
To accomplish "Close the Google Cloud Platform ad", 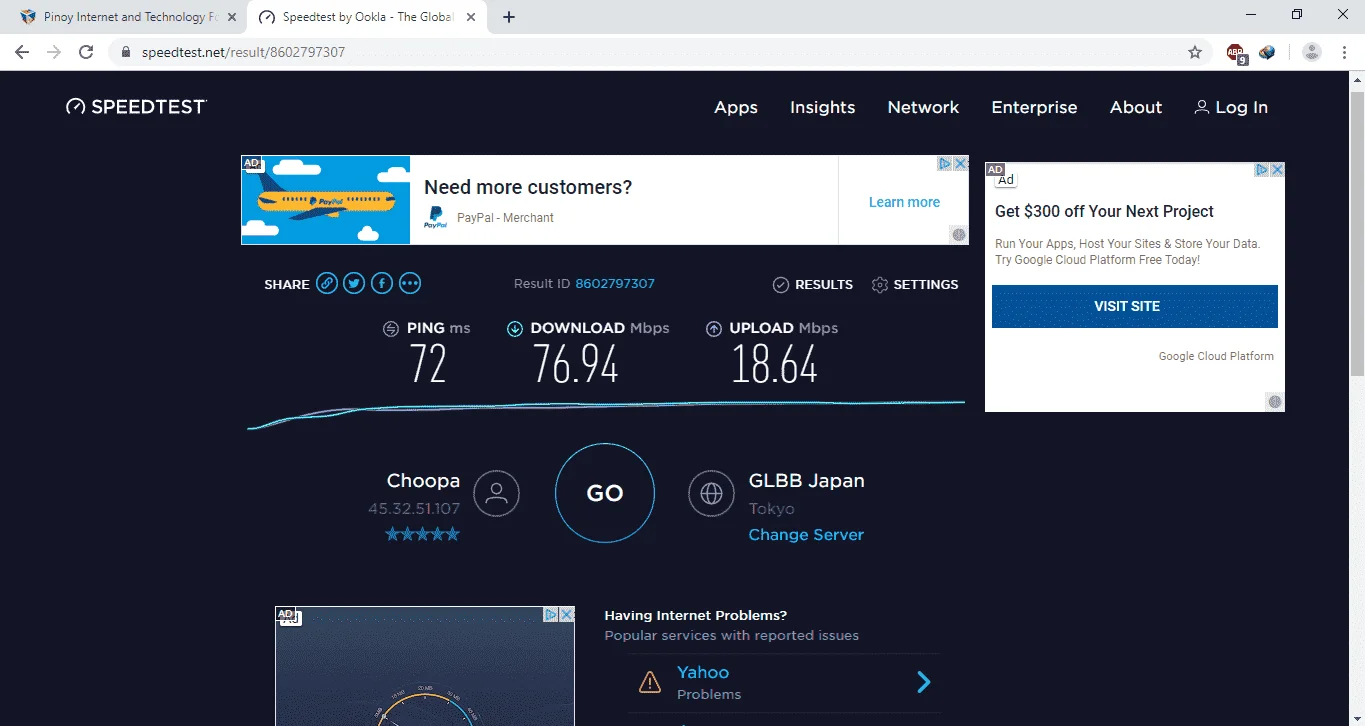I will point(1277,170).
